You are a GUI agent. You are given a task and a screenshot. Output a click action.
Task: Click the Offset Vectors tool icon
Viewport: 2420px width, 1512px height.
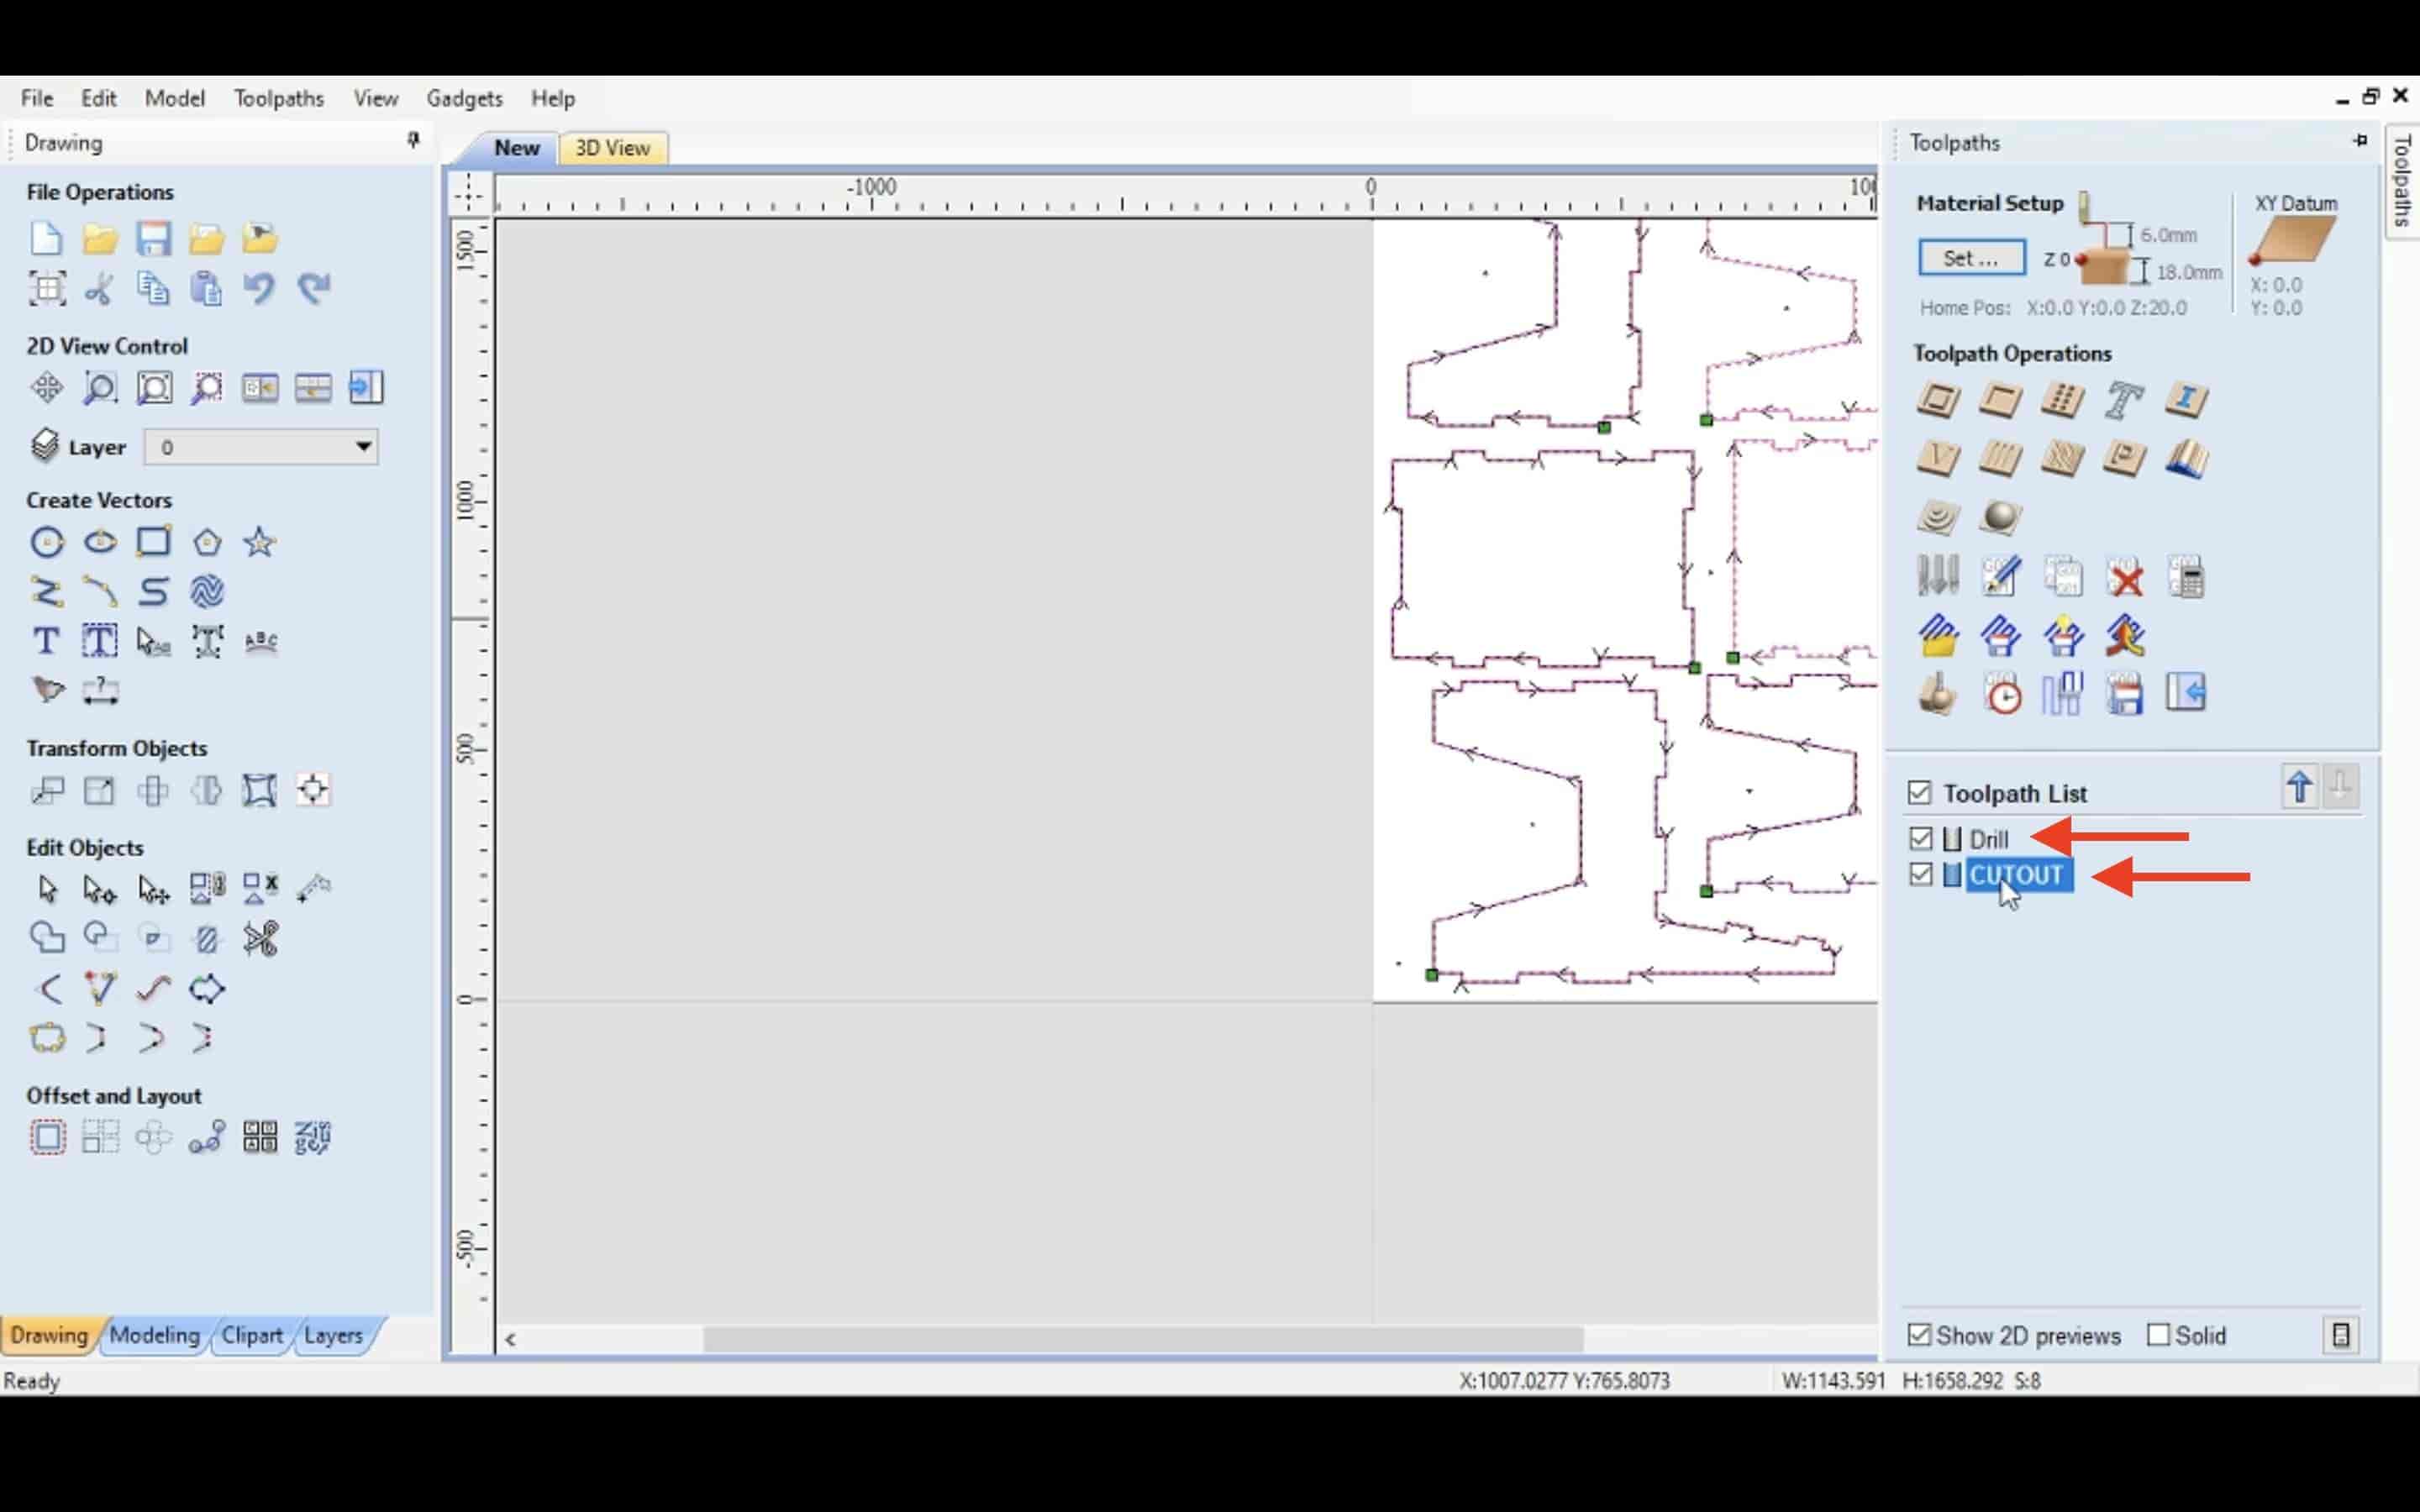tap(47, 1137)
